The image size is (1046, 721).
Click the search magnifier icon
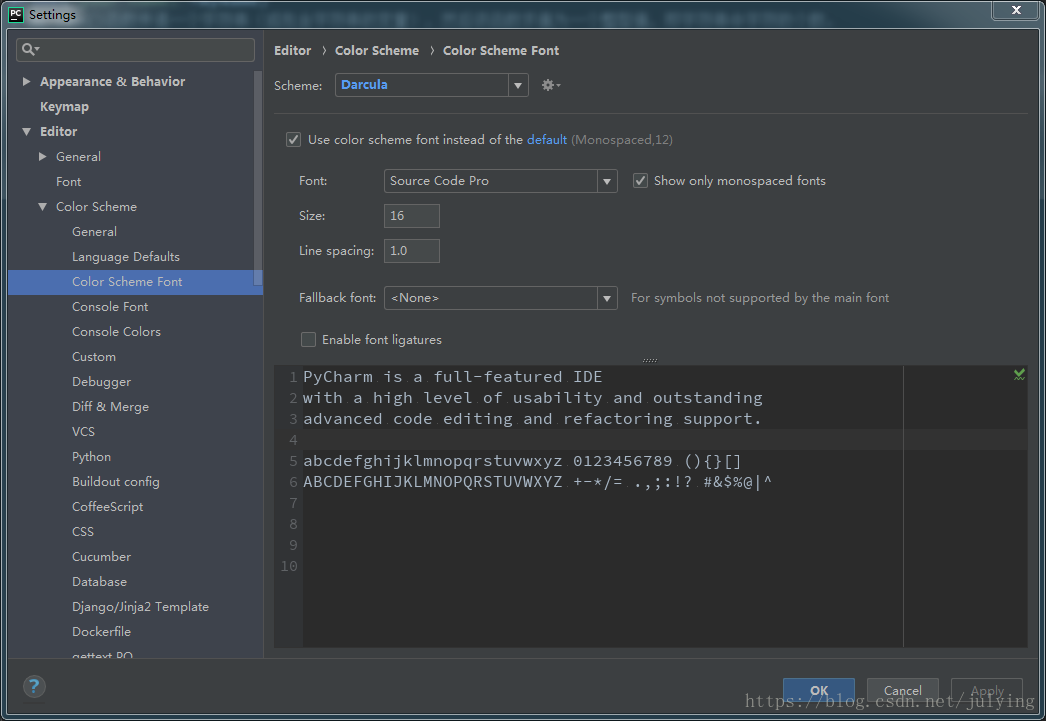pyautogui.click(x=30, y=49)
